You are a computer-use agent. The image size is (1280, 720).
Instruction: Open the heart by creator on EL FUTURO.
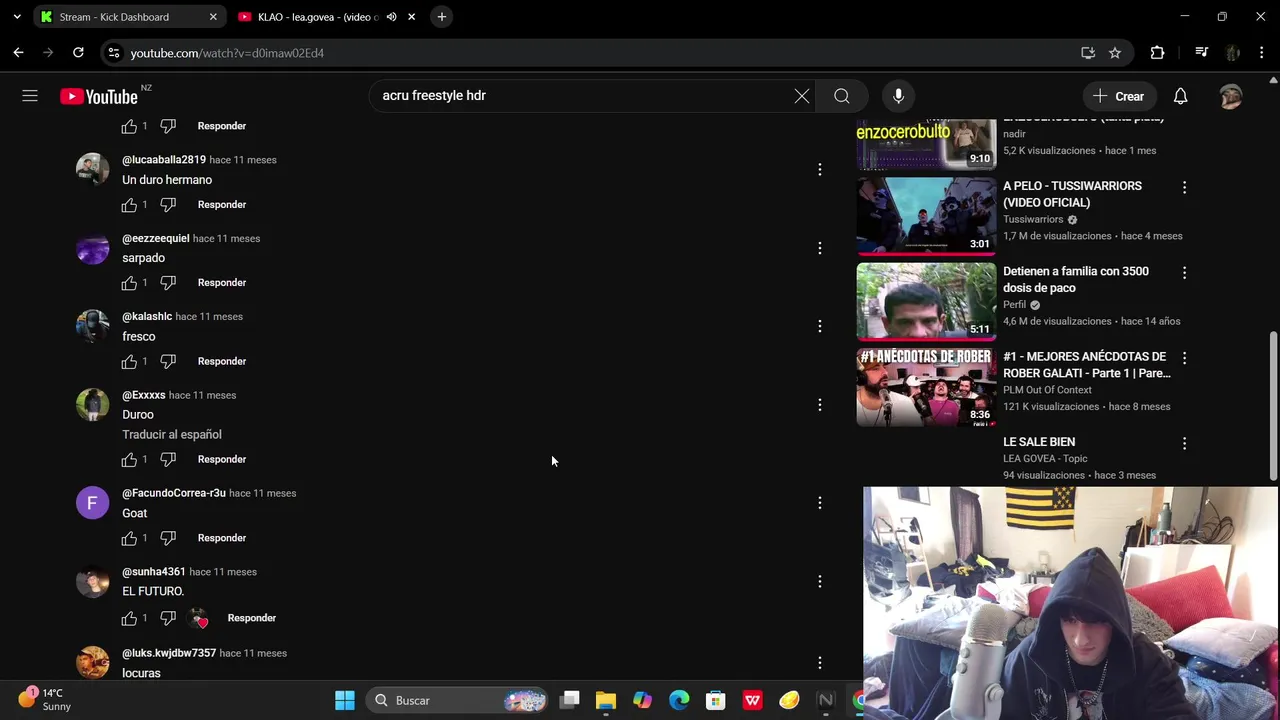[199, 618]
